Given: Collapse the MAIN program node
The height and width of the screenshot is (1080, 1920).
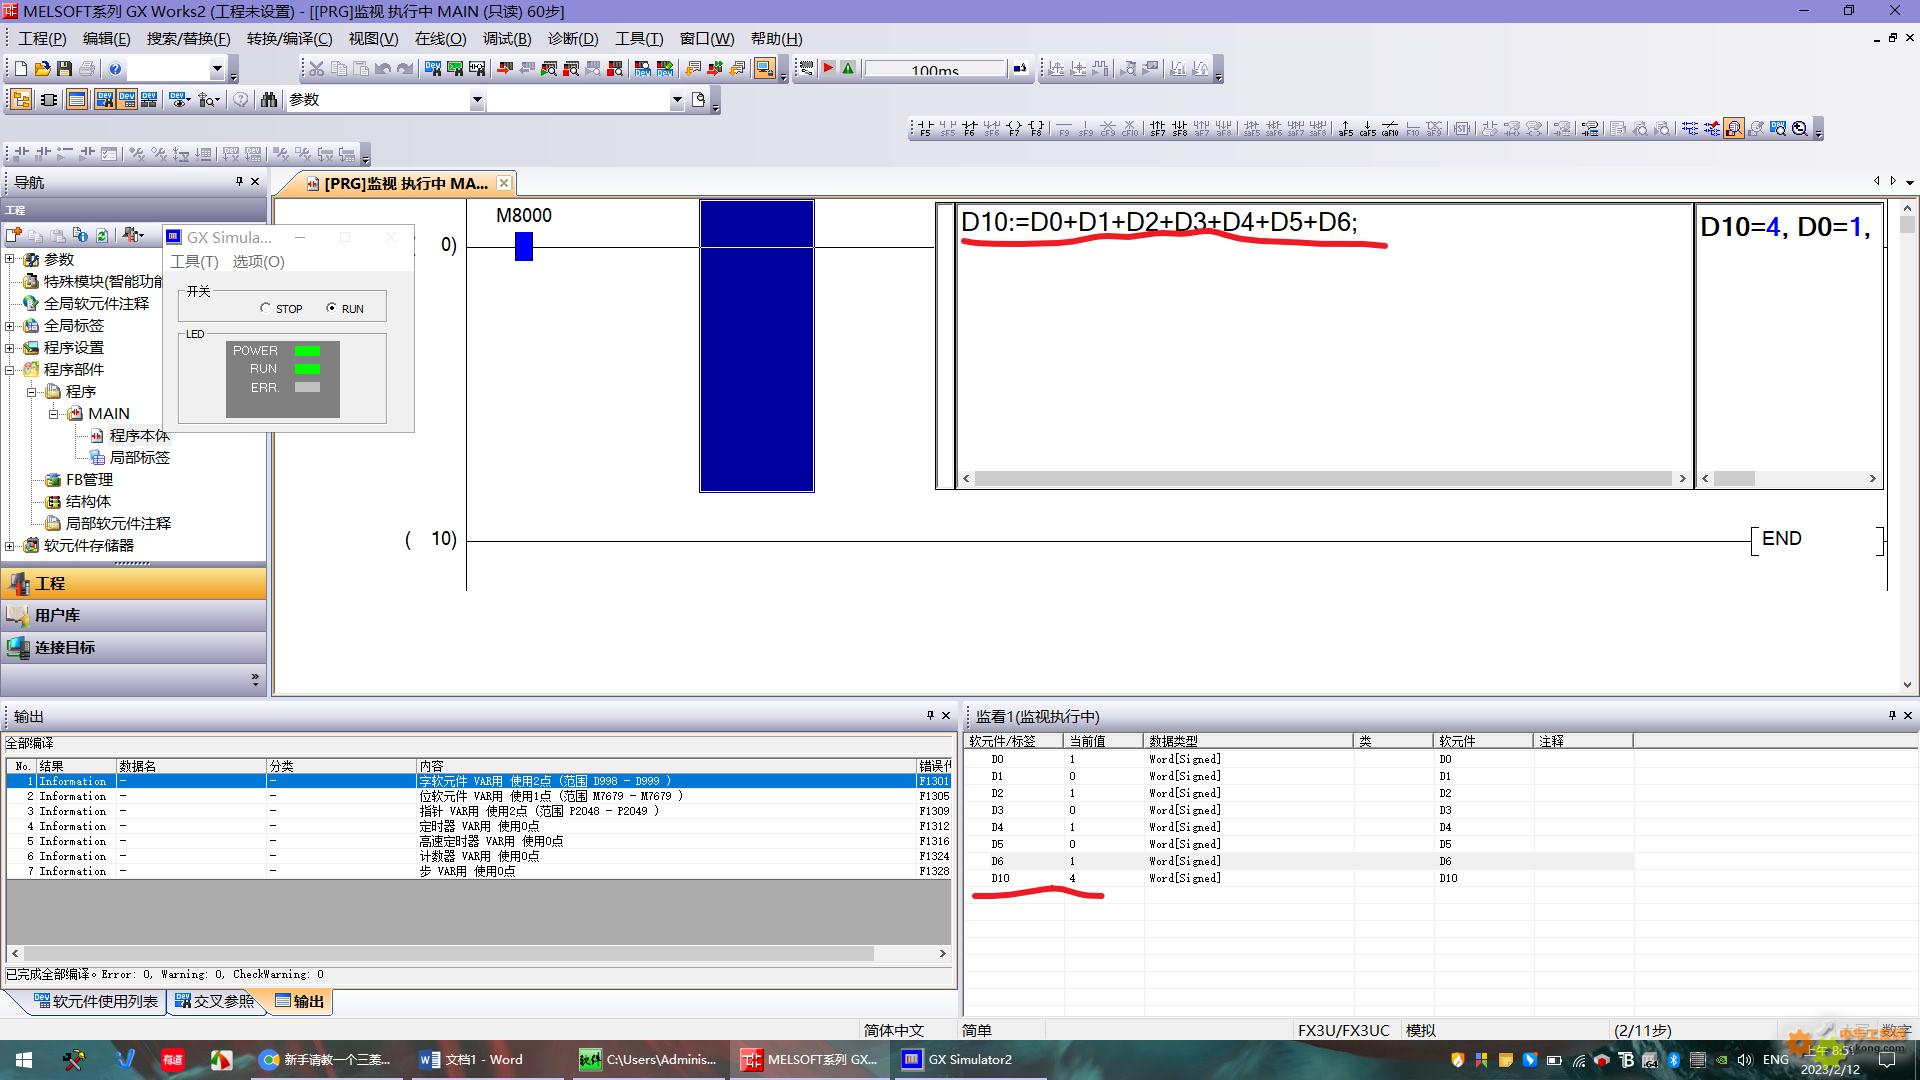Looking at the screenshot, I should [54, 413].
